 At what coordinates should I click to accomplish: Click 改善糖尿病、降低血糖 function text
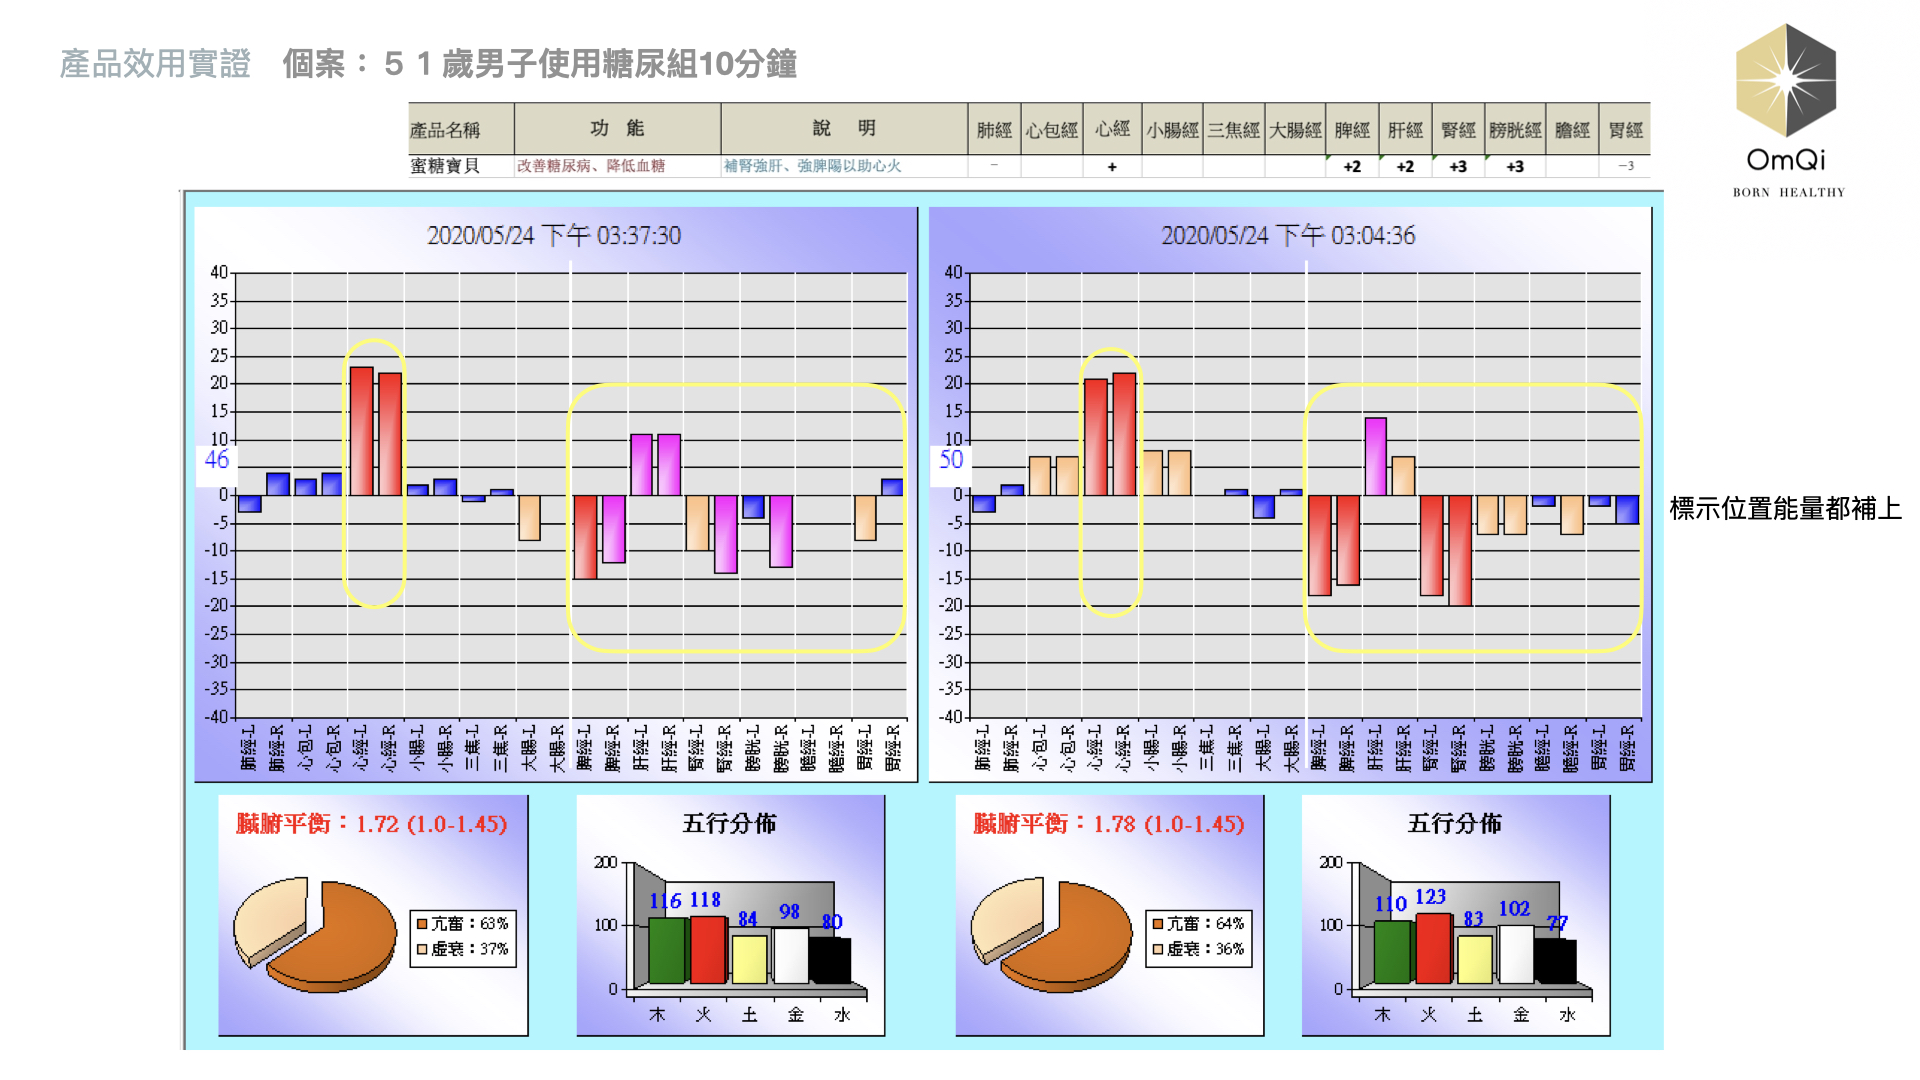[590, 166]
